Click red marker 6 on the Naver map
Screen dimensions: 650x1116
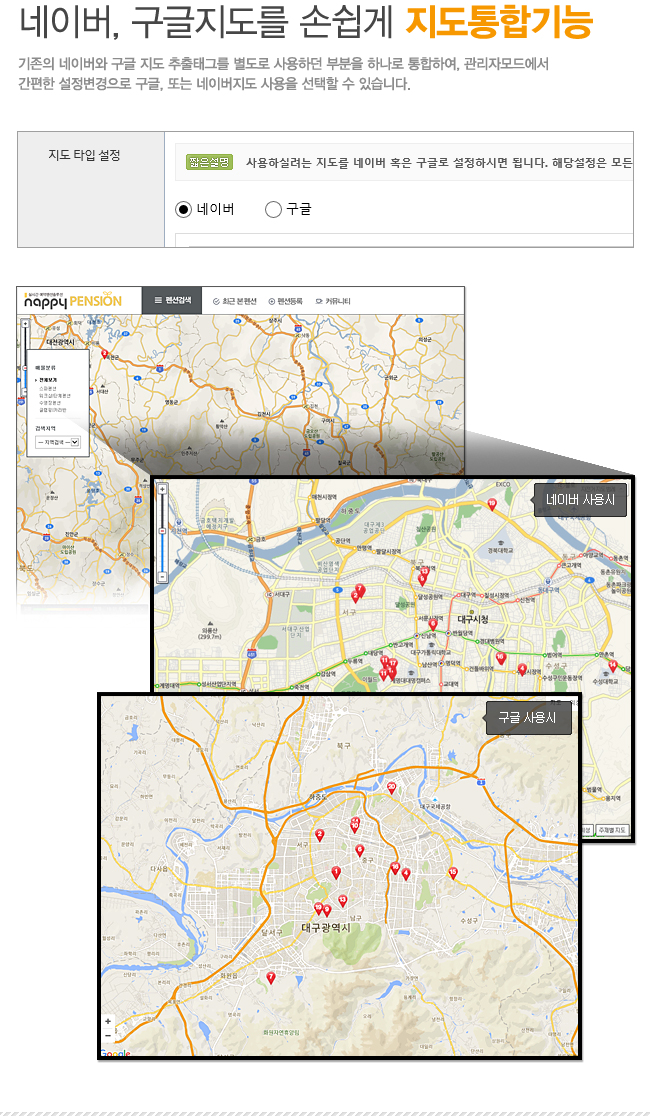(x=433, y=625)
